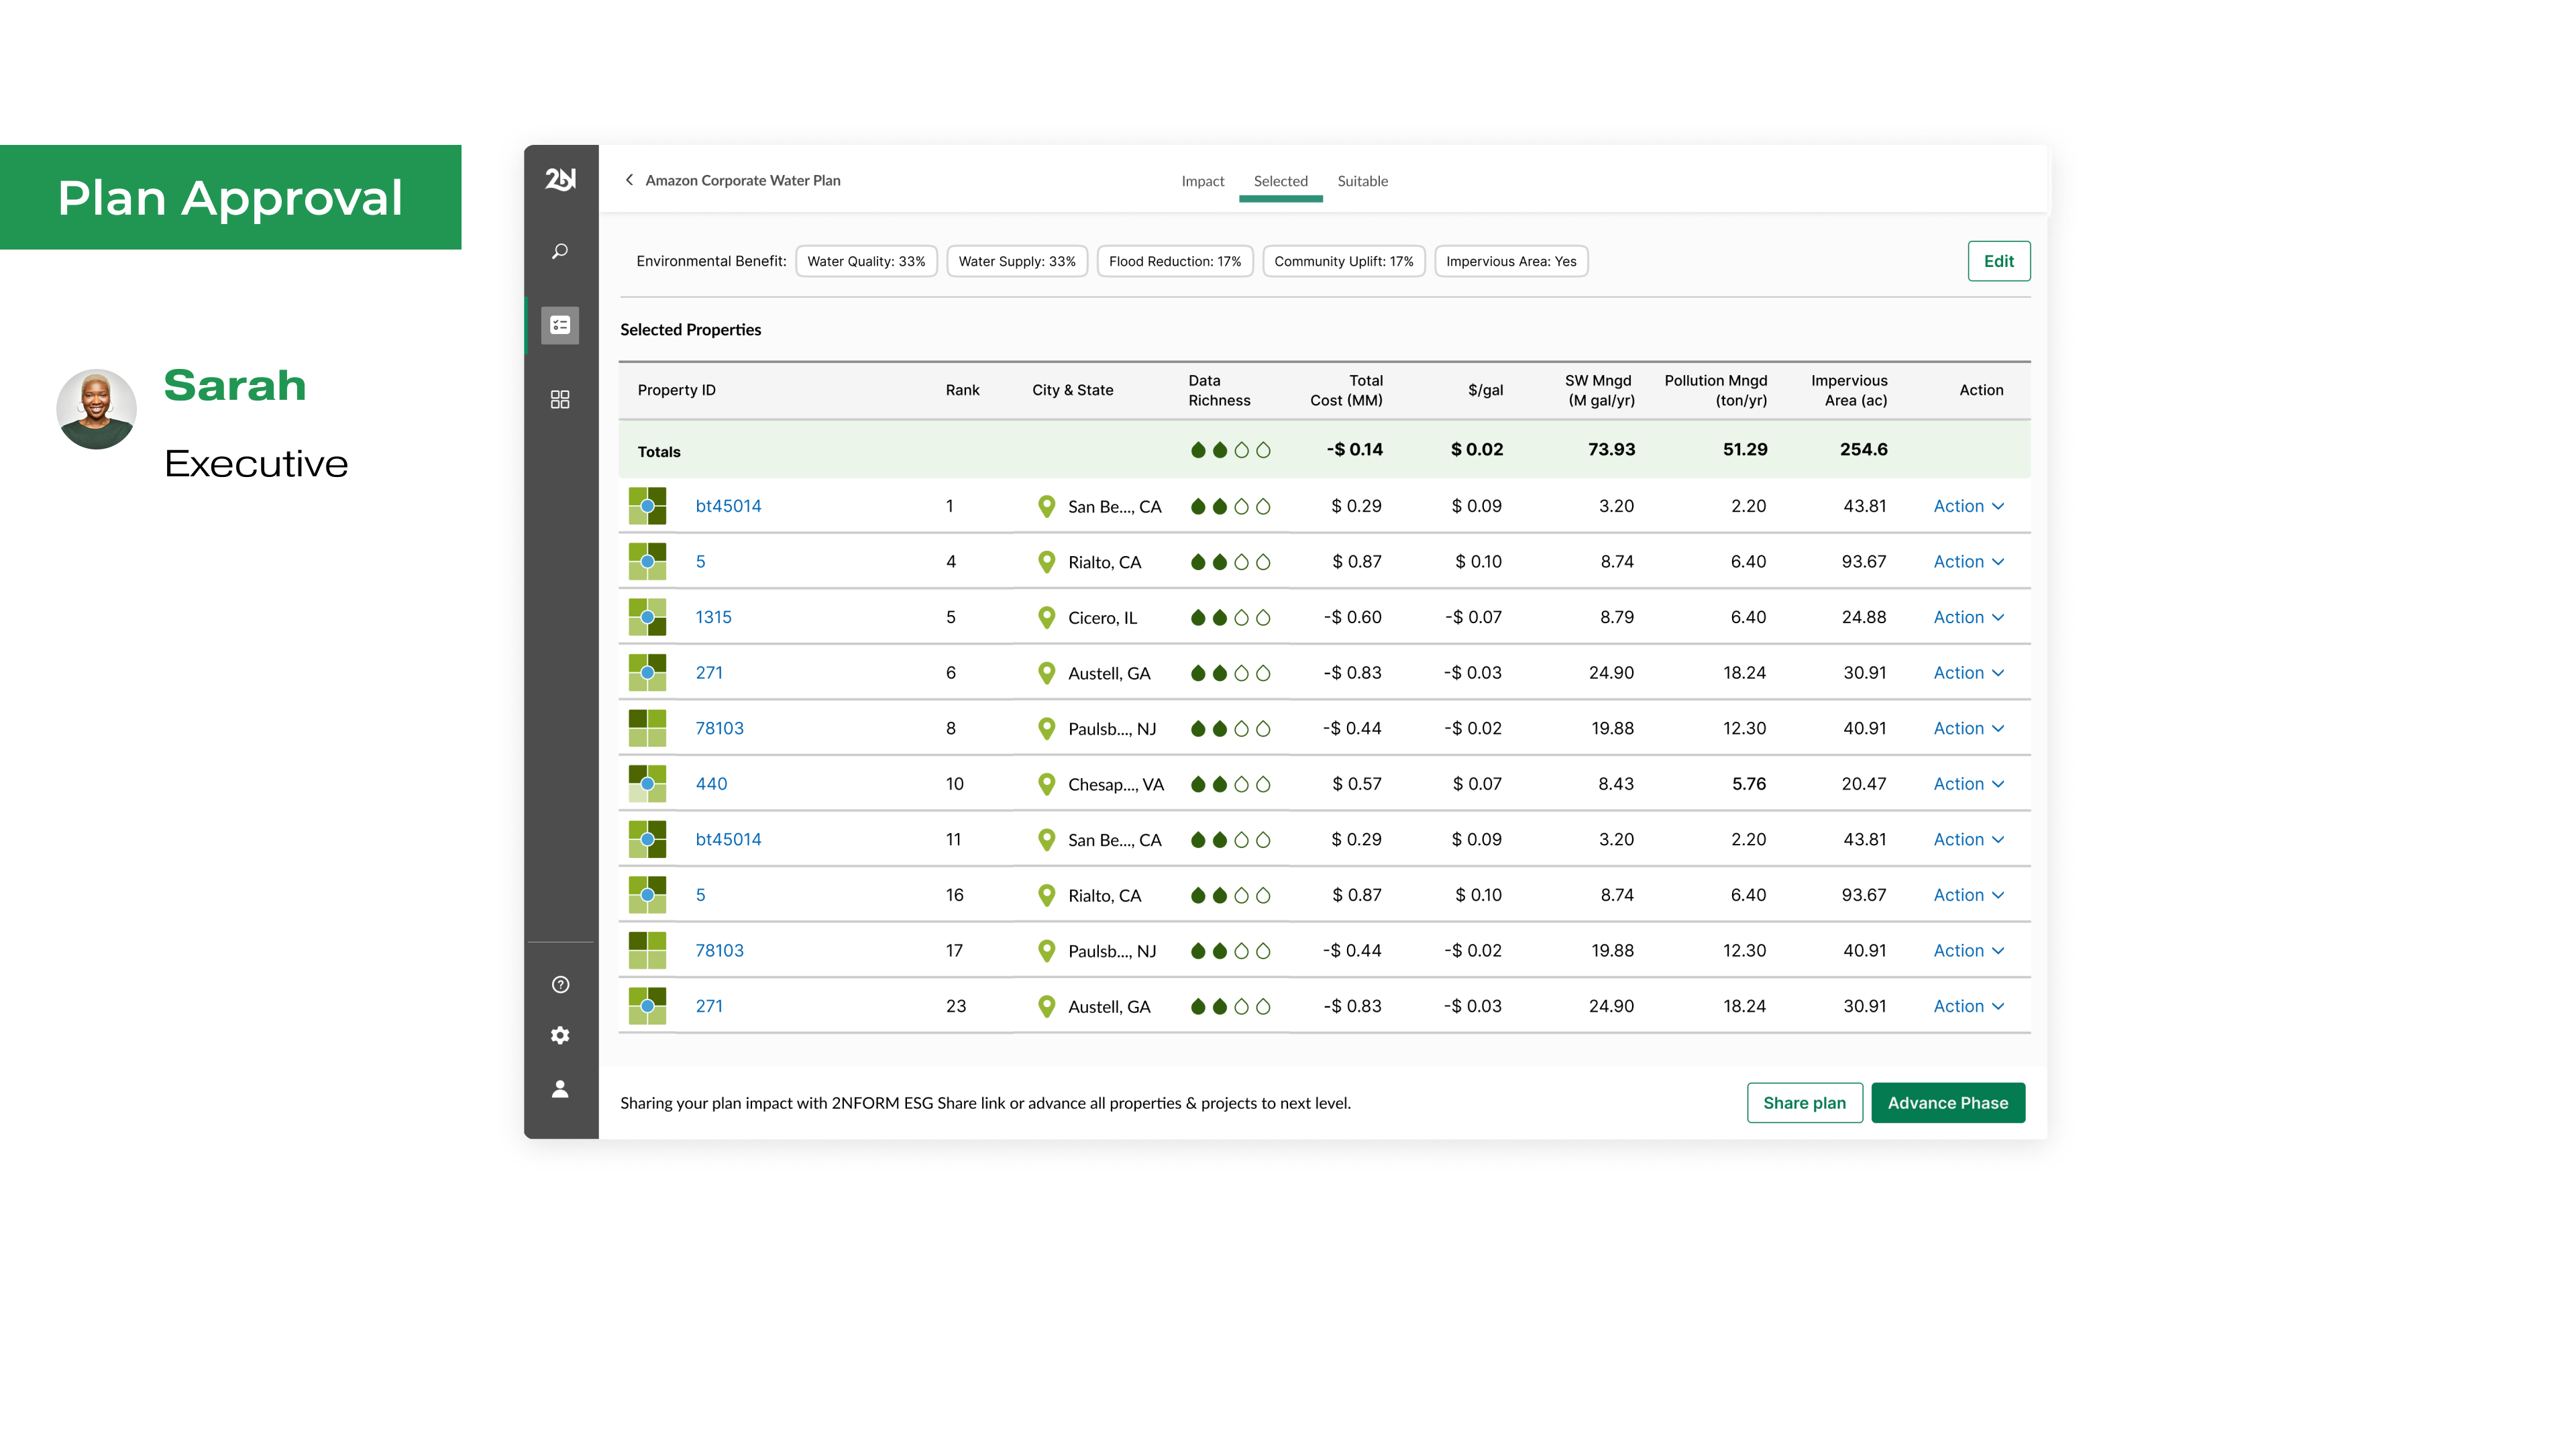Select the checklist plans icon in the sidebar
The height and width of the screenshot is (1449, 2576).
click(x=560, y=325)
